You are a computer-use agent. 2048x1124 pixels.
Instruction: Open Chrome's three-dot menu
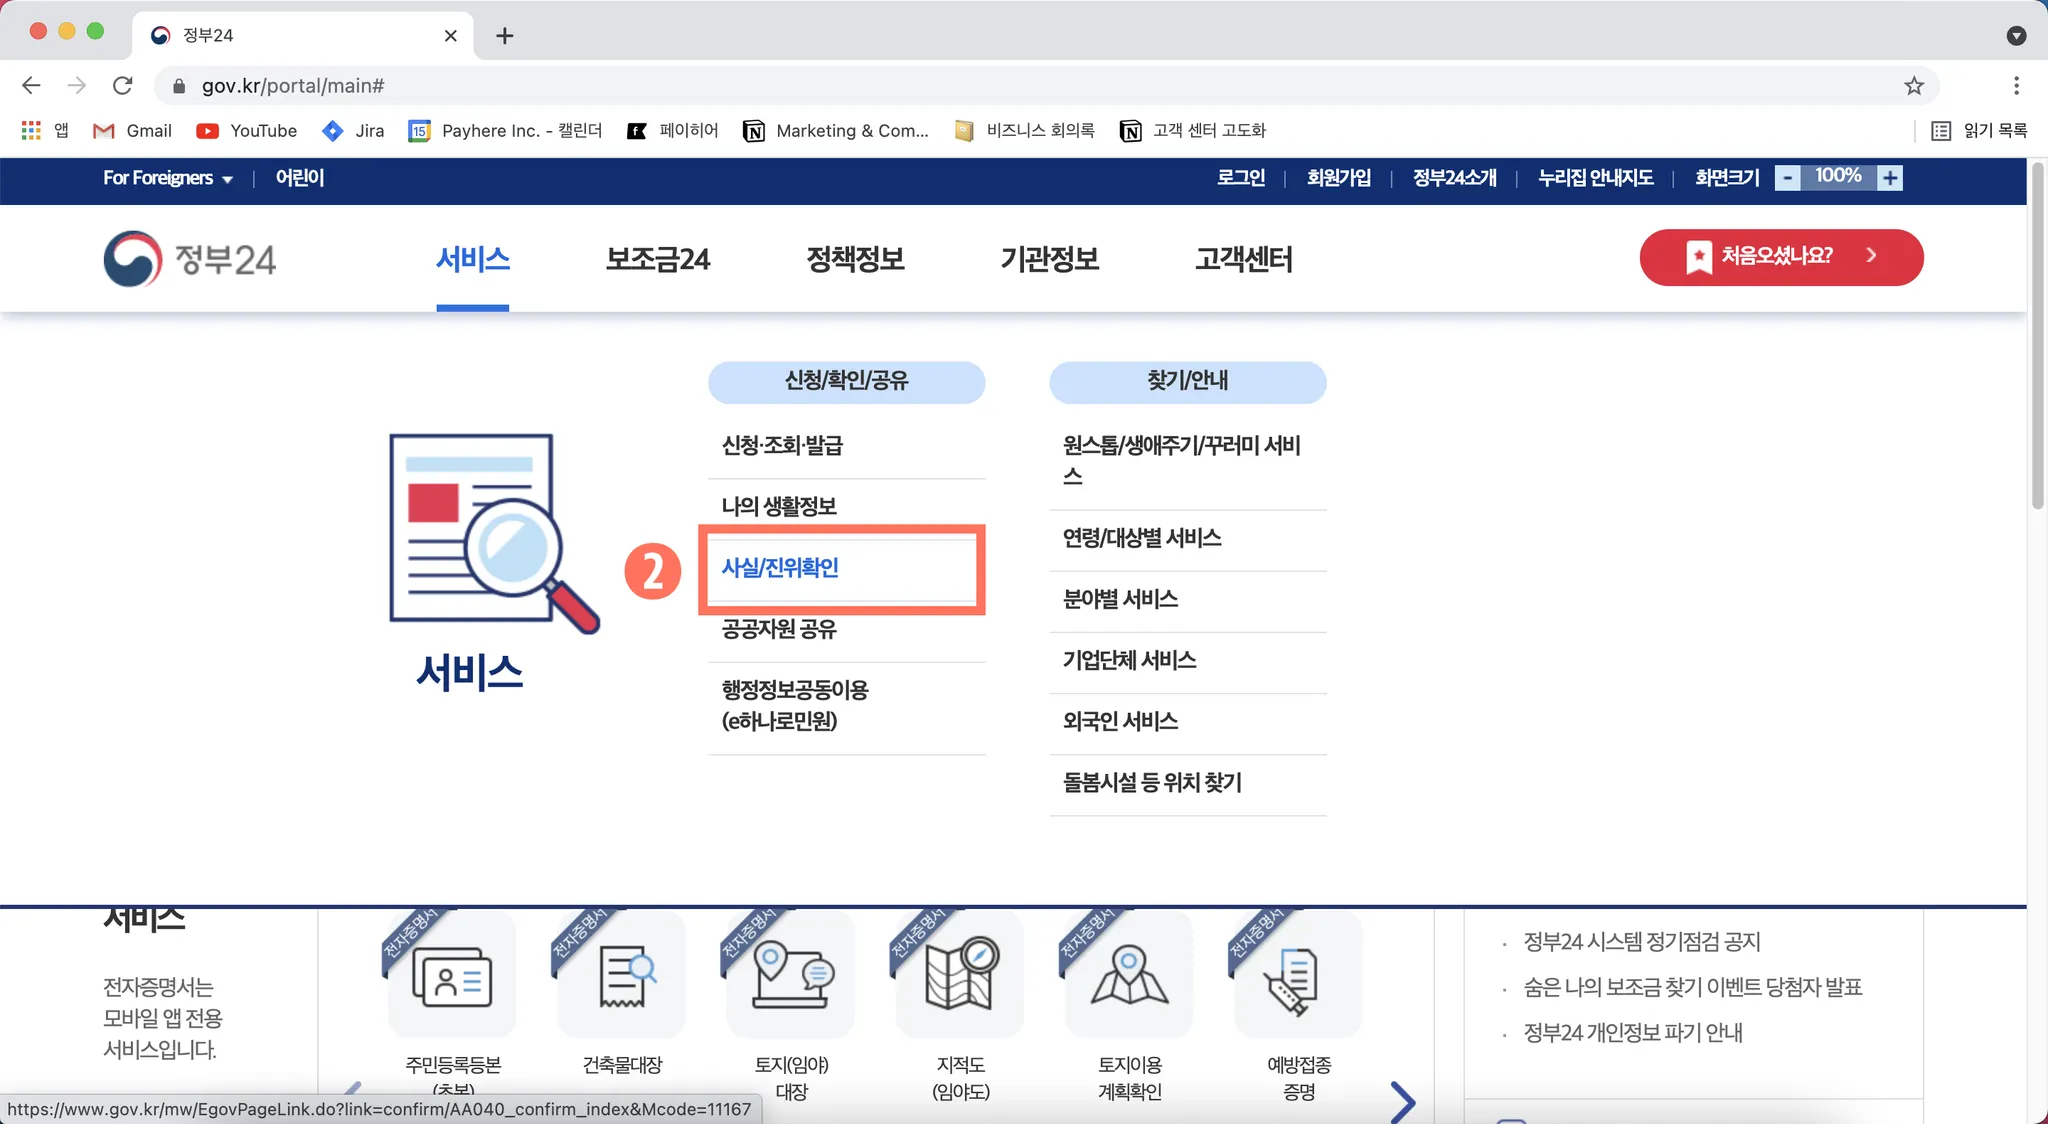point(2016,86)
